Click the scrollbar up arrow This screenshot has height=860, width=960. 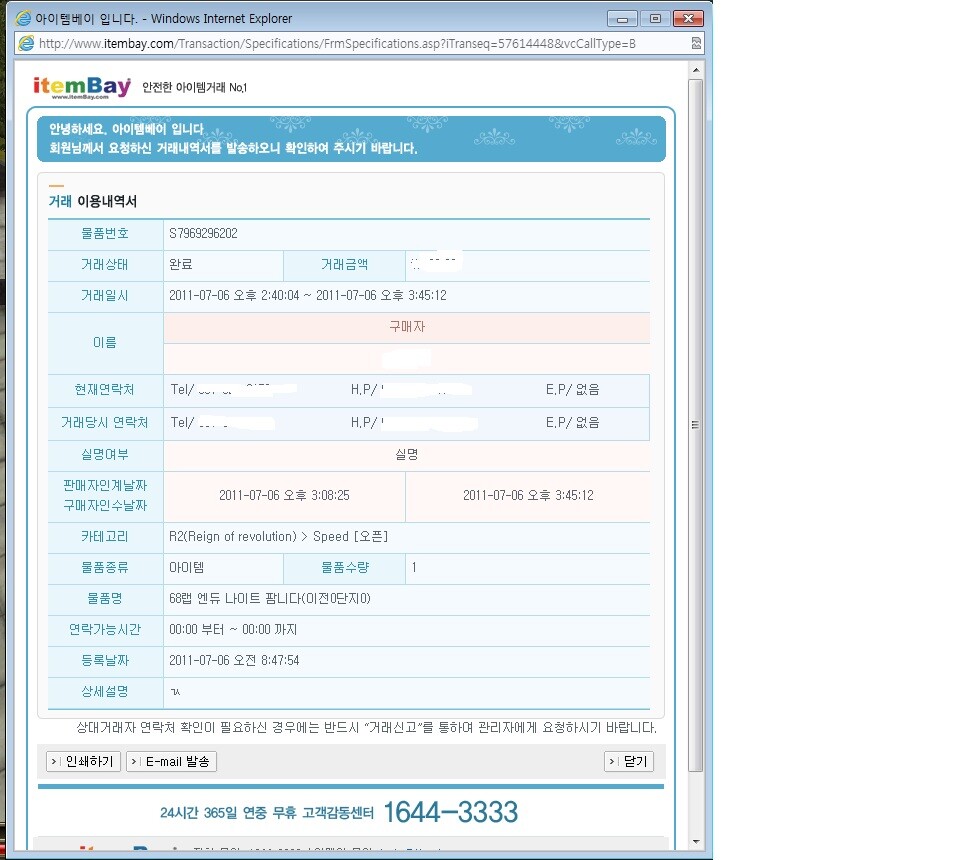point(696,68)
